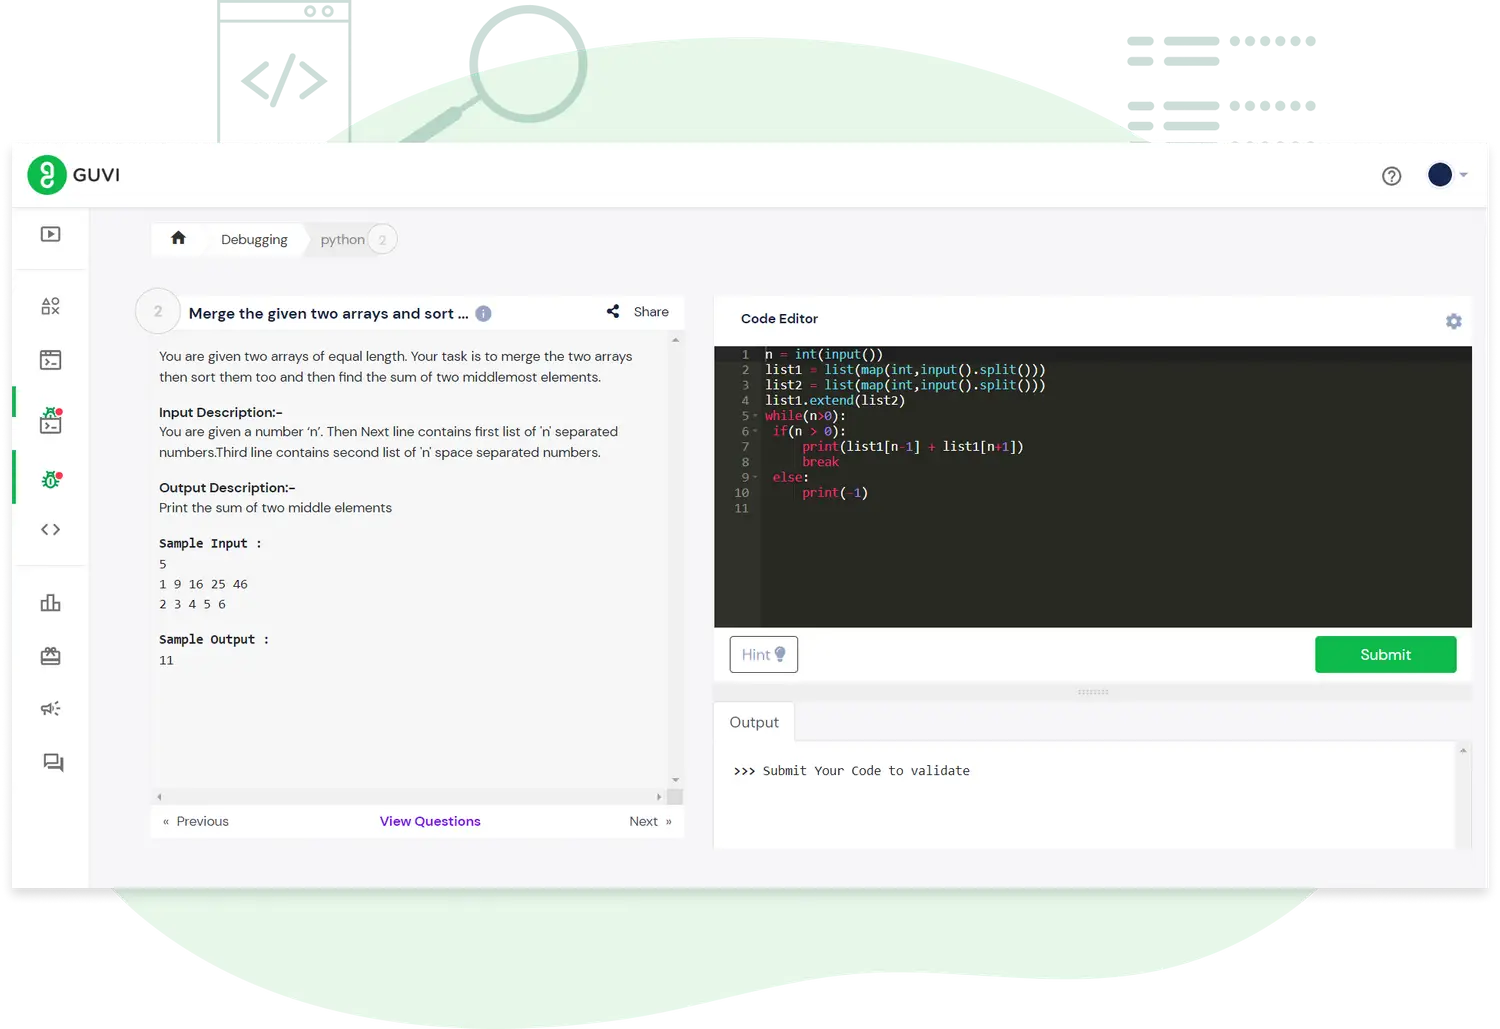Image resolution: width=1500 pixels, height=1029 pixels.
Task: Show the question info icon
Action: [483, 313]
